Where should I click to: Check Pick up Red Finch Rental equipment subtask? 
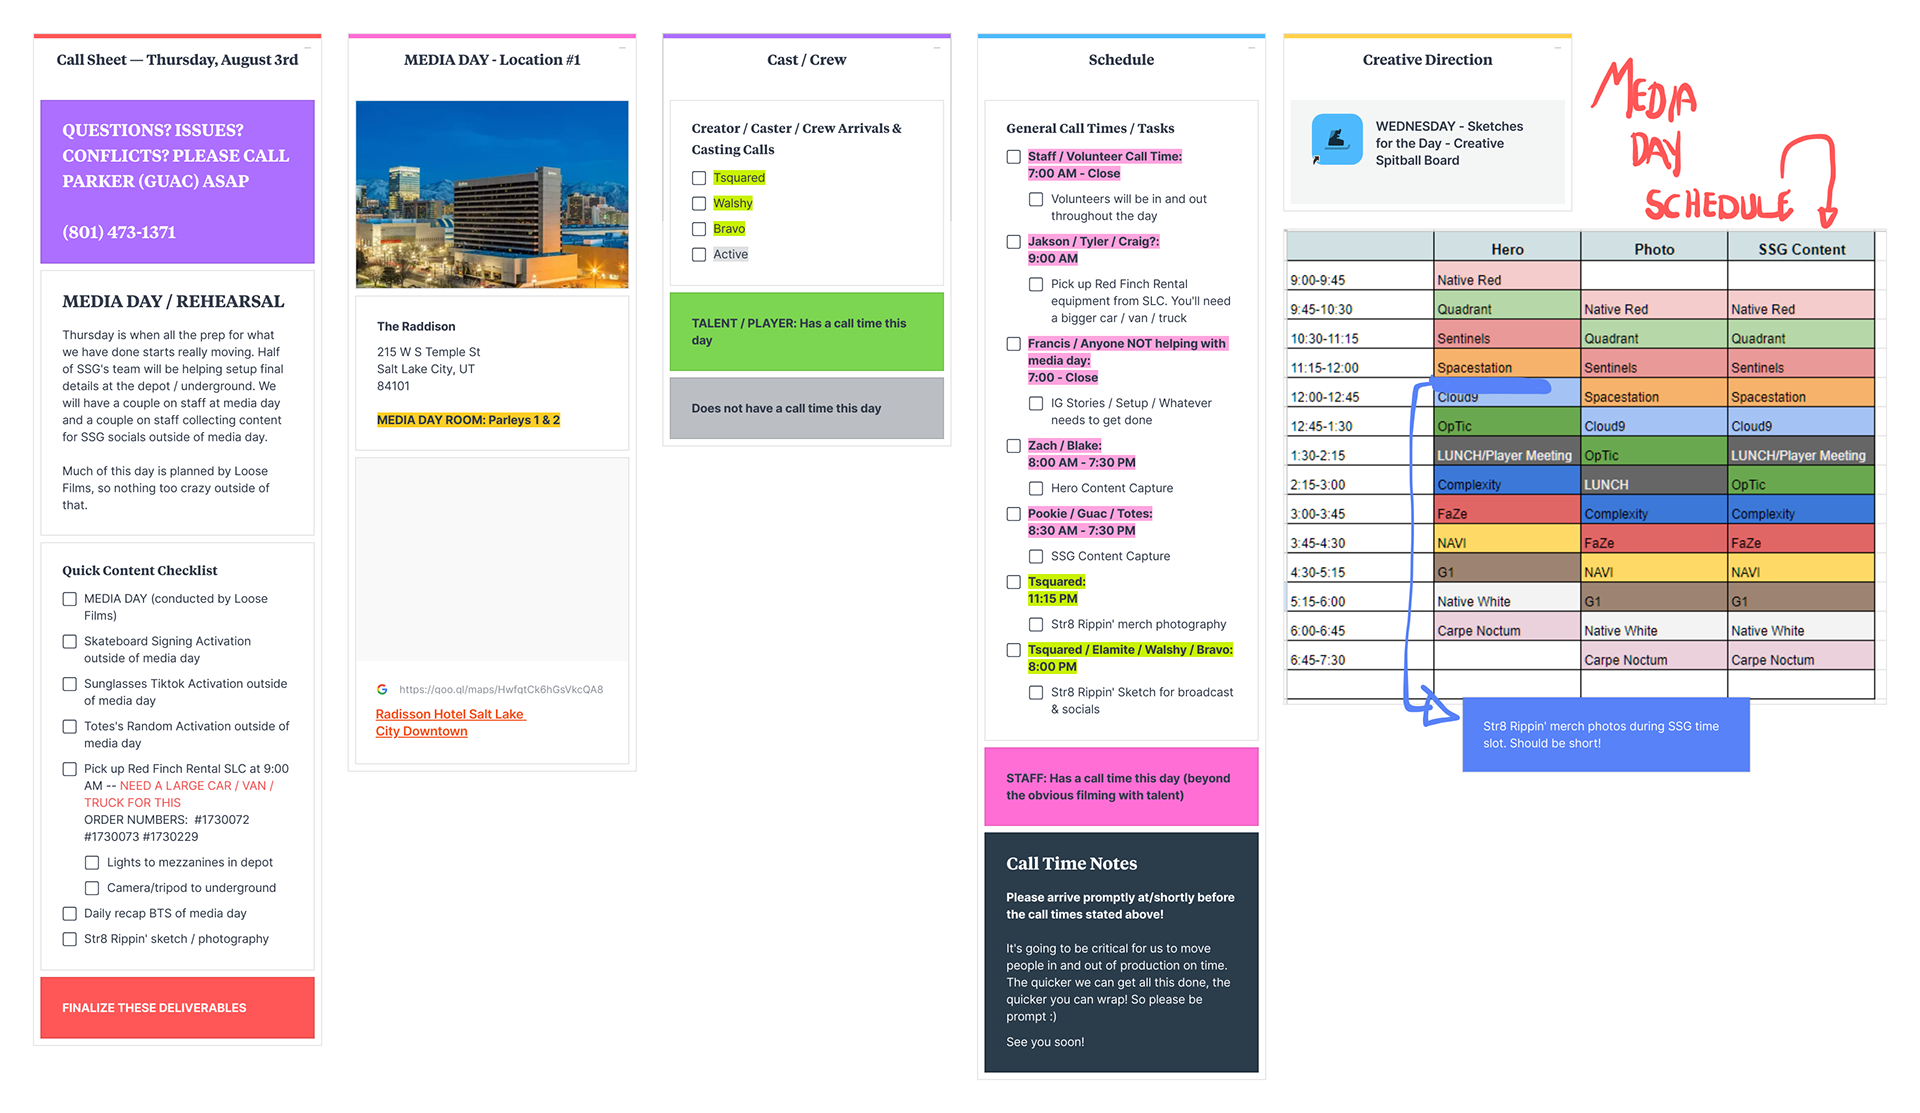(1036, 285)
